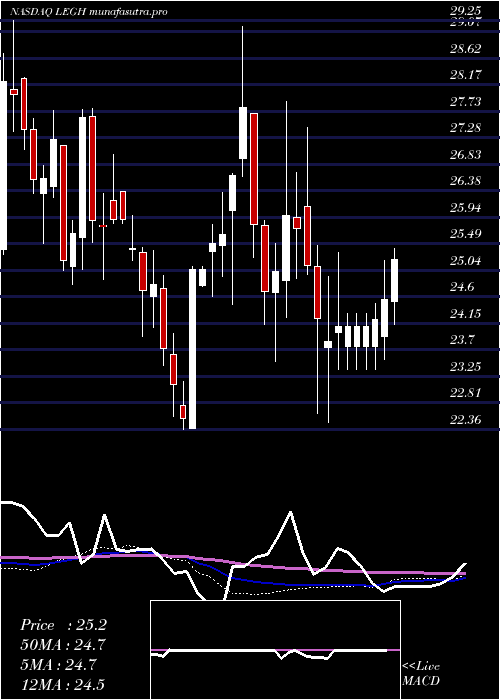The height and width of the screenshot is (700, 500).
Task: Click the 27.73 price axis label
Action: click(x=465, y=101)
